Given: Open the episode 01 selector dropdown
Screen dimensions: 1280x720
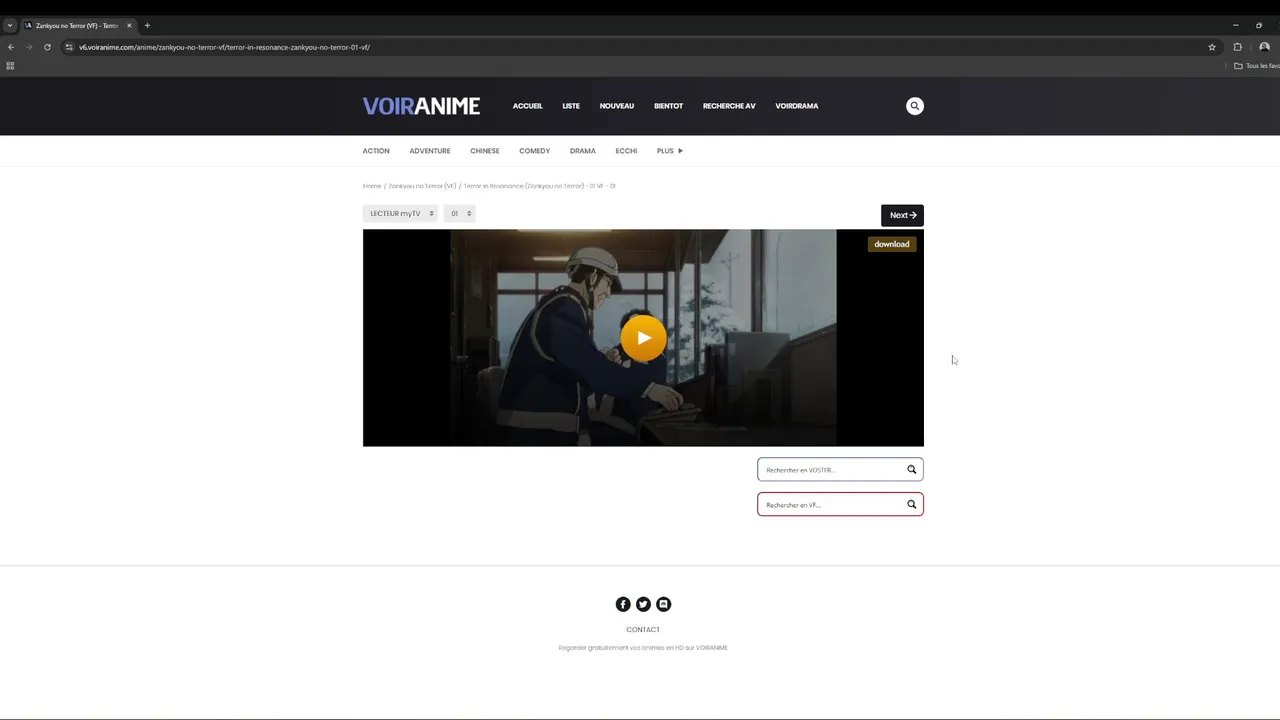Looking at the screenshot, I should (459, 213).
